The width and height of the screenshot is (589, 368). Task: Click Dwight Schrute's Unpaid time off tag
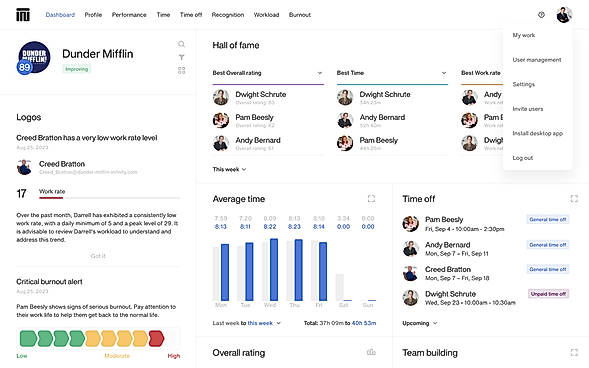(x=548, y=294)
